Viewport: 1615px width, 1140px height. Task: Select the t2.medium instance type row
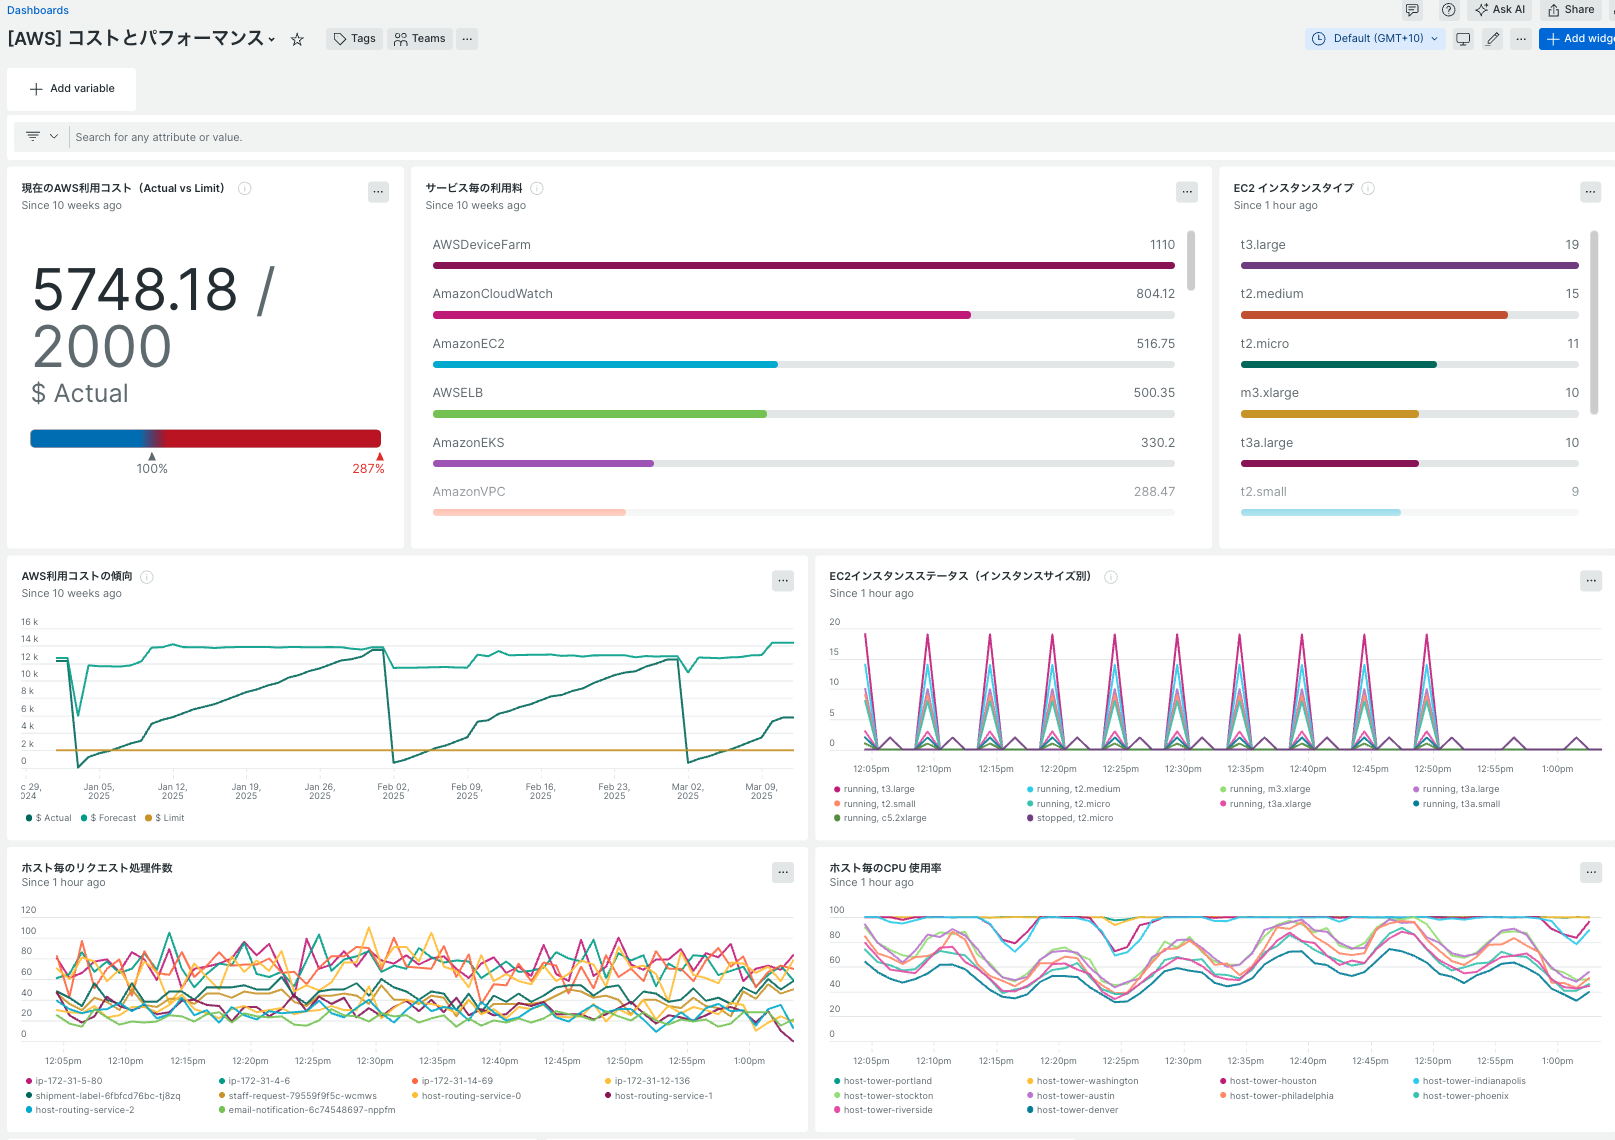(1410, 303)
